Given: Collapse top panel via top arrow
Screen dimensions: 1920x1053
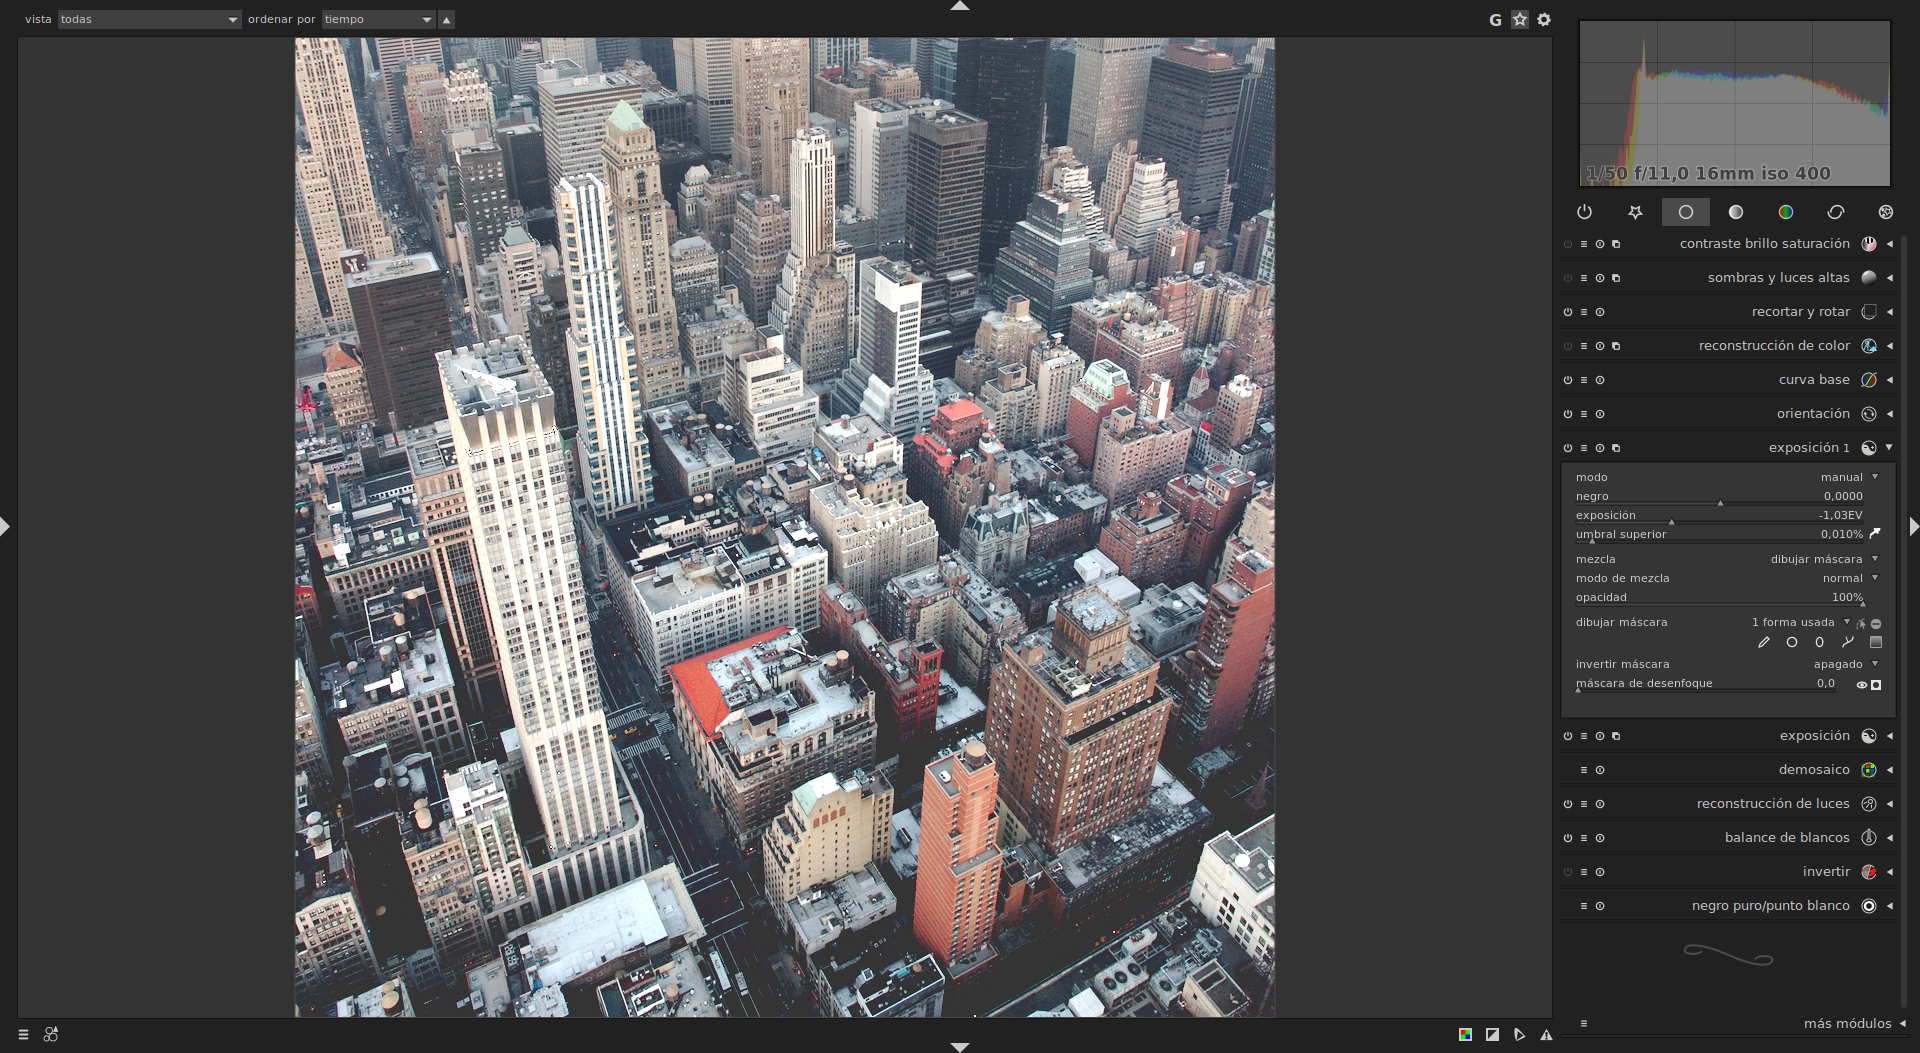Looking at the screenshot, I should click(x=960, y=6).
